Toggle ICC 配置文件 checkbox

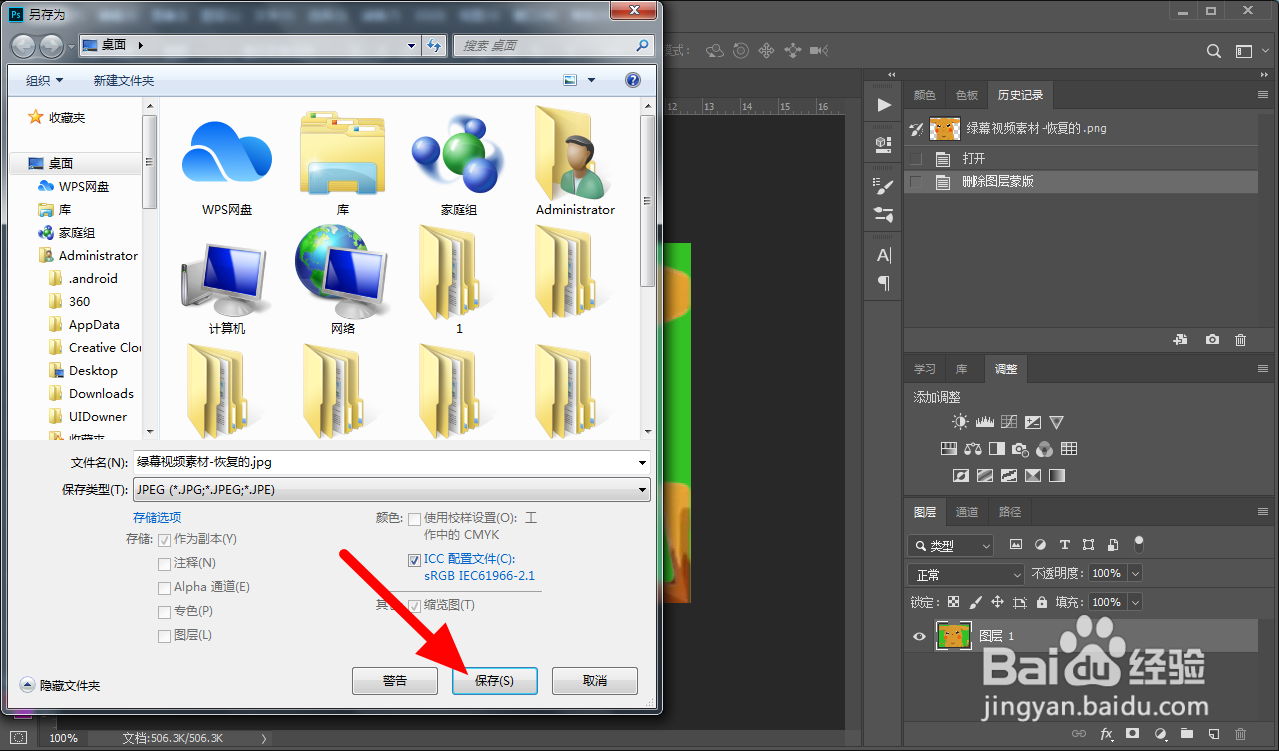tap(414, 560)
